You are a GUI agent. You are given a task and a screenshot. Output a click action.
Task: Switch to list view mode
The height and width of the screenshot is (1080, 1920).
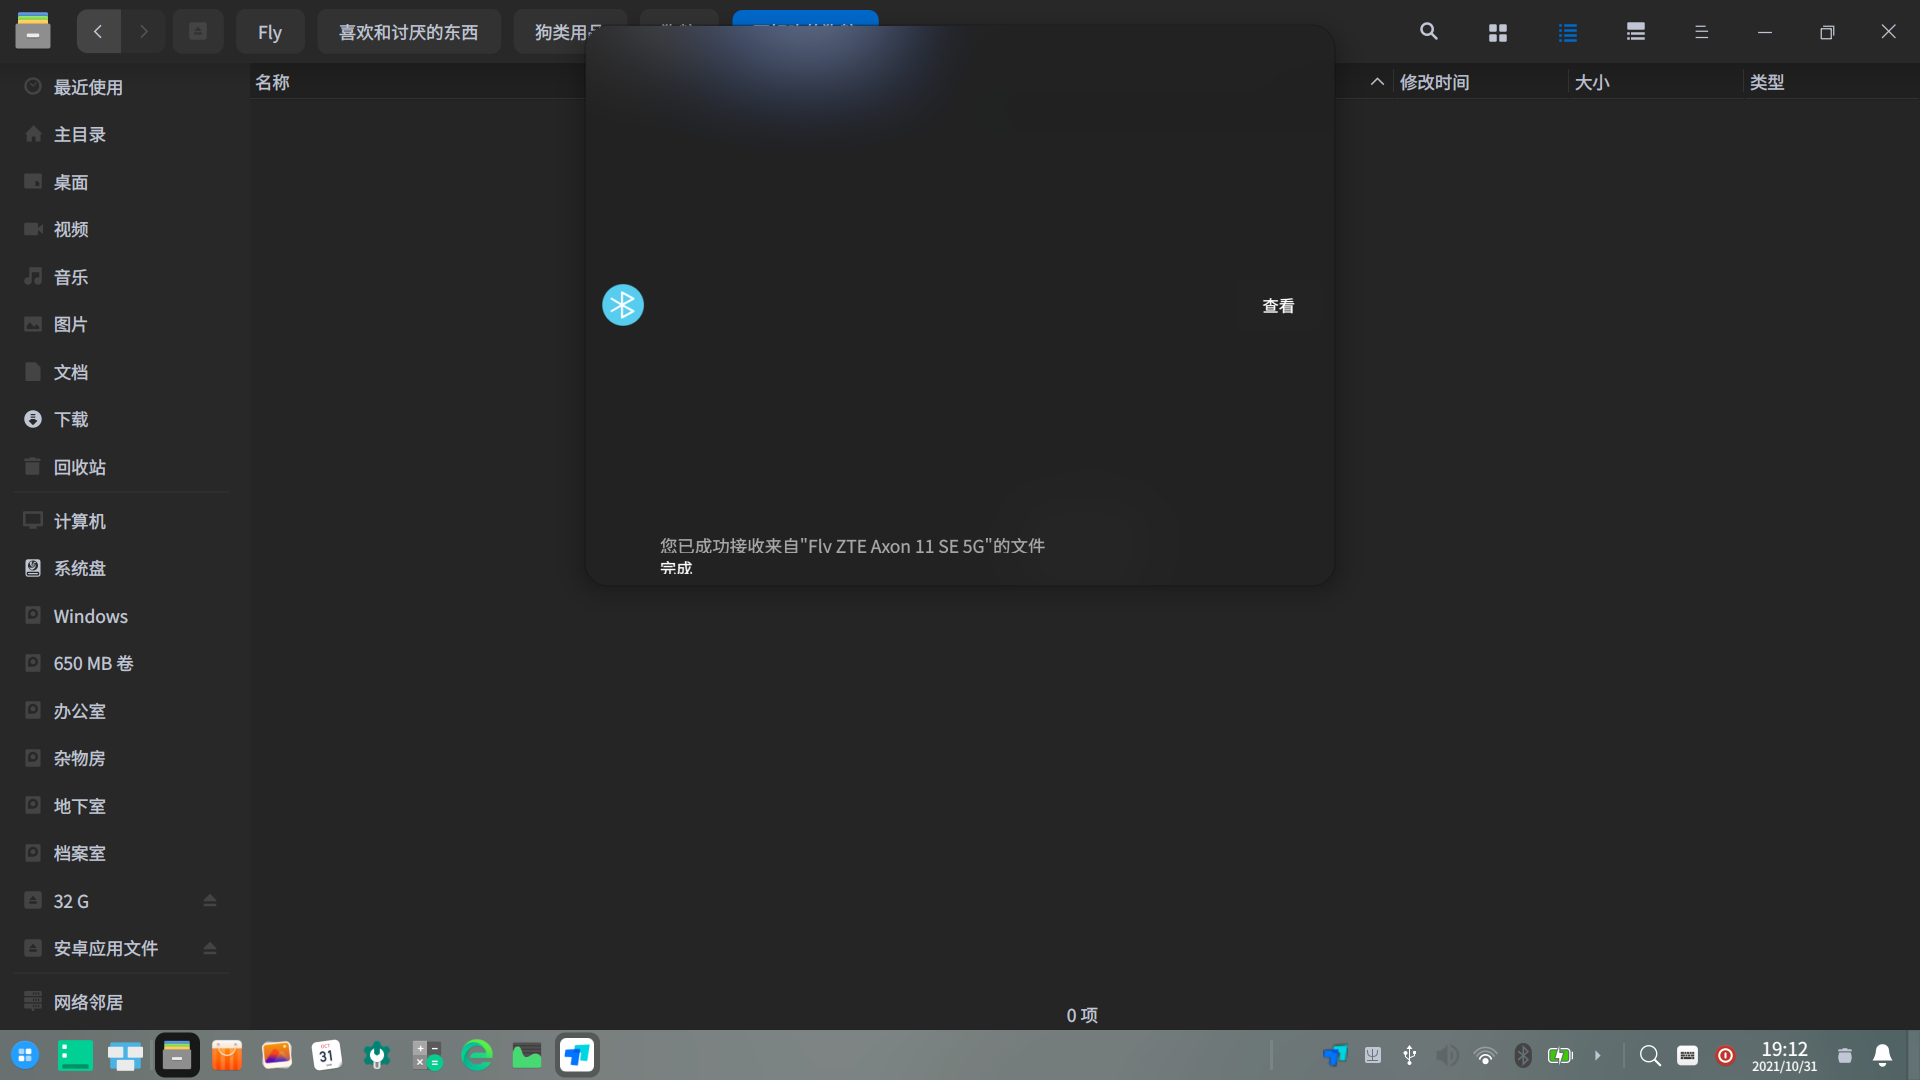(x=1567, y=32)
